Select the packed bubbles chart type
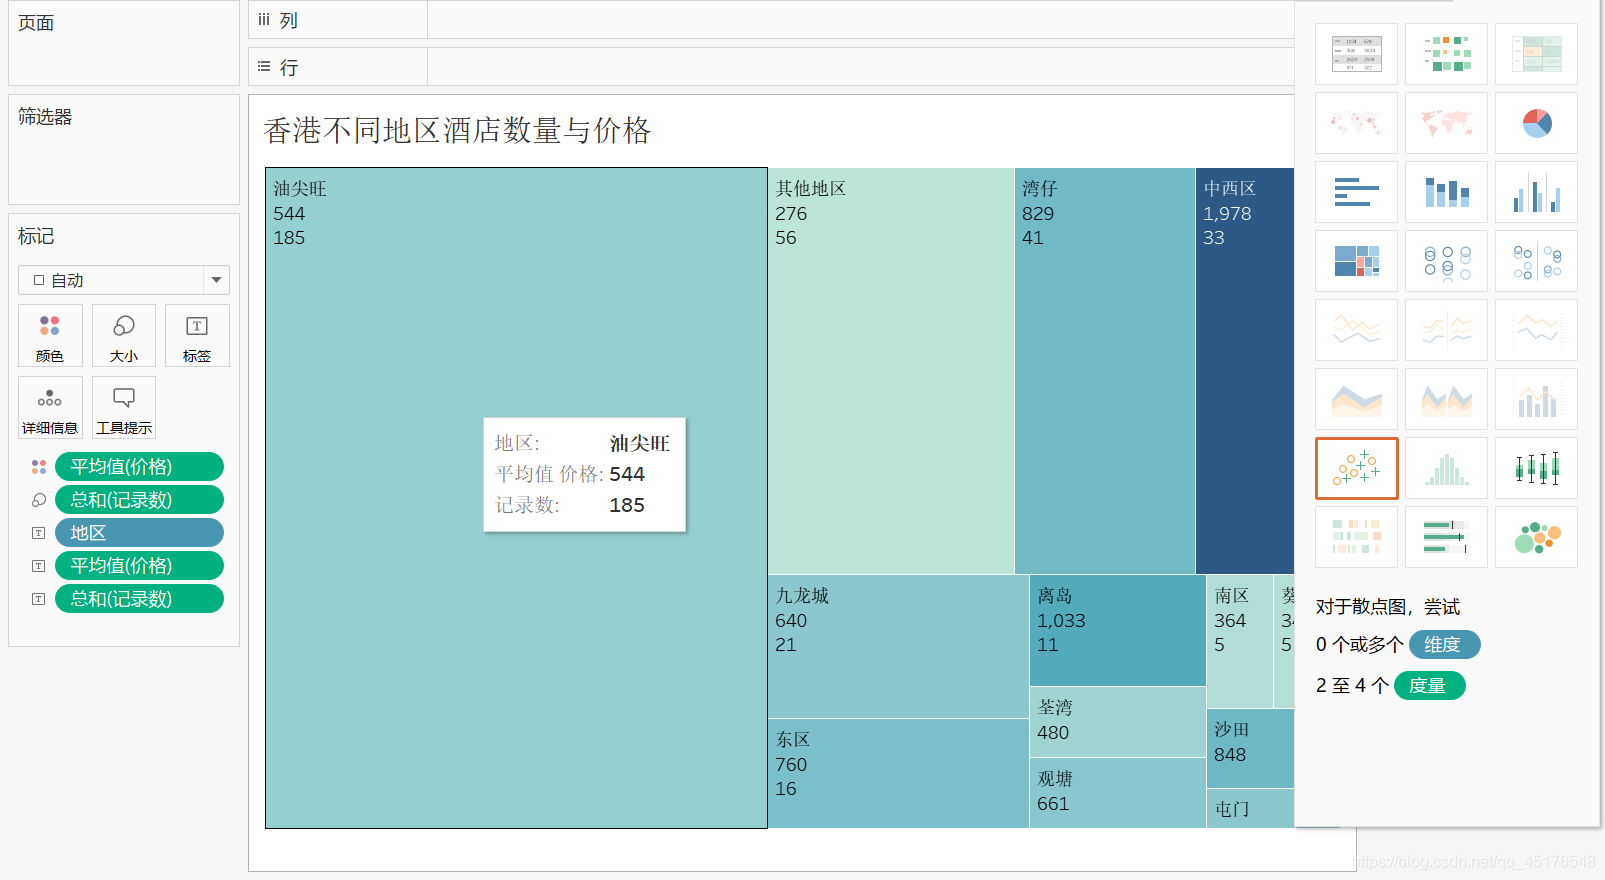 [1536, 537]
